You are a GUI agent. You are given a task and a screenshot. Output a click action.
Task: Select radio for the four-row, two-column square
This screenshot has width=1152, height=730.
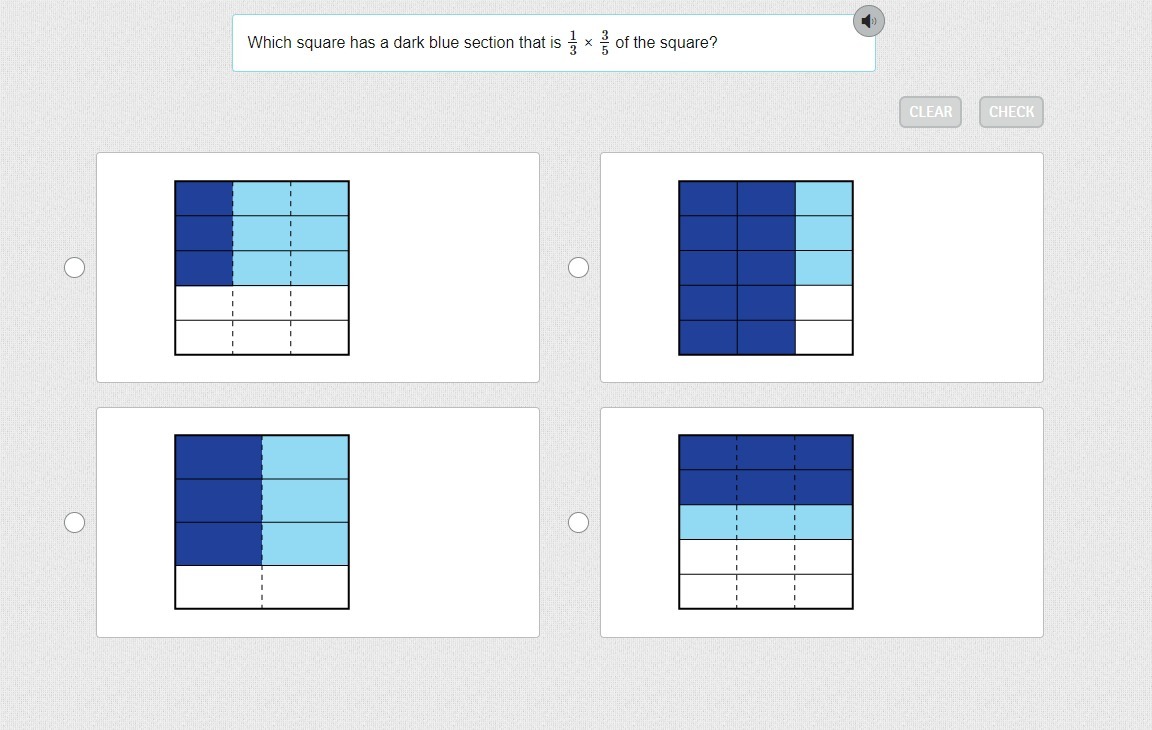(74, 522)
